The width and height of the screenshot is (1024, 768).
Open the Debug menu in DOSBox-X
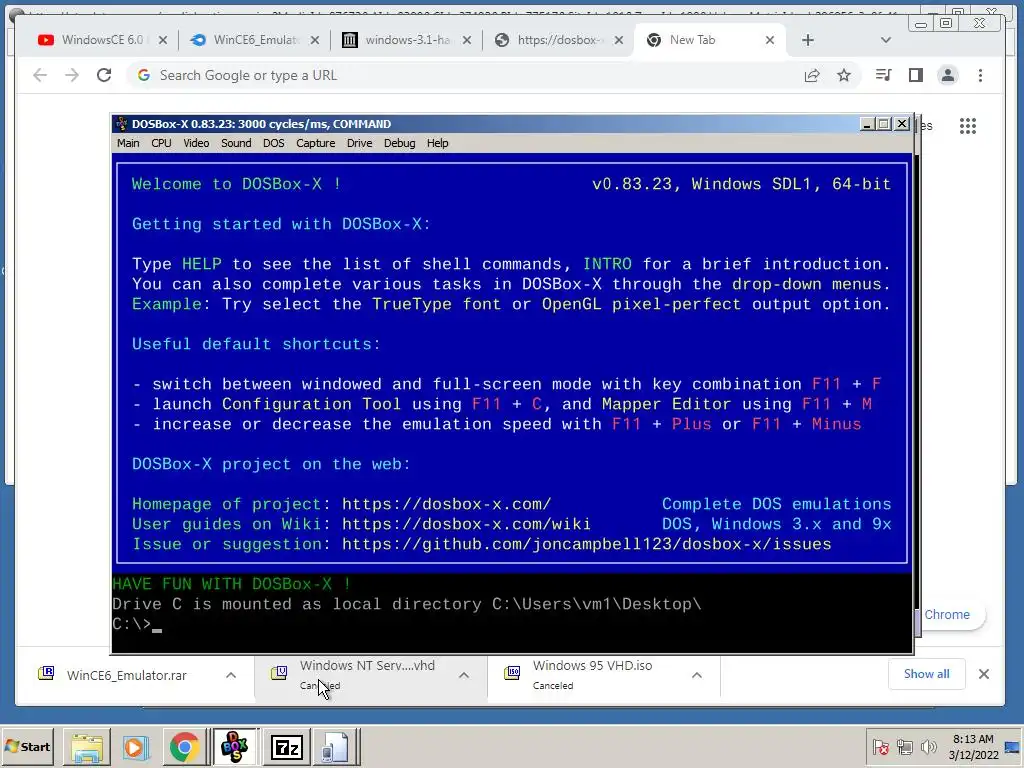point(399,143)
